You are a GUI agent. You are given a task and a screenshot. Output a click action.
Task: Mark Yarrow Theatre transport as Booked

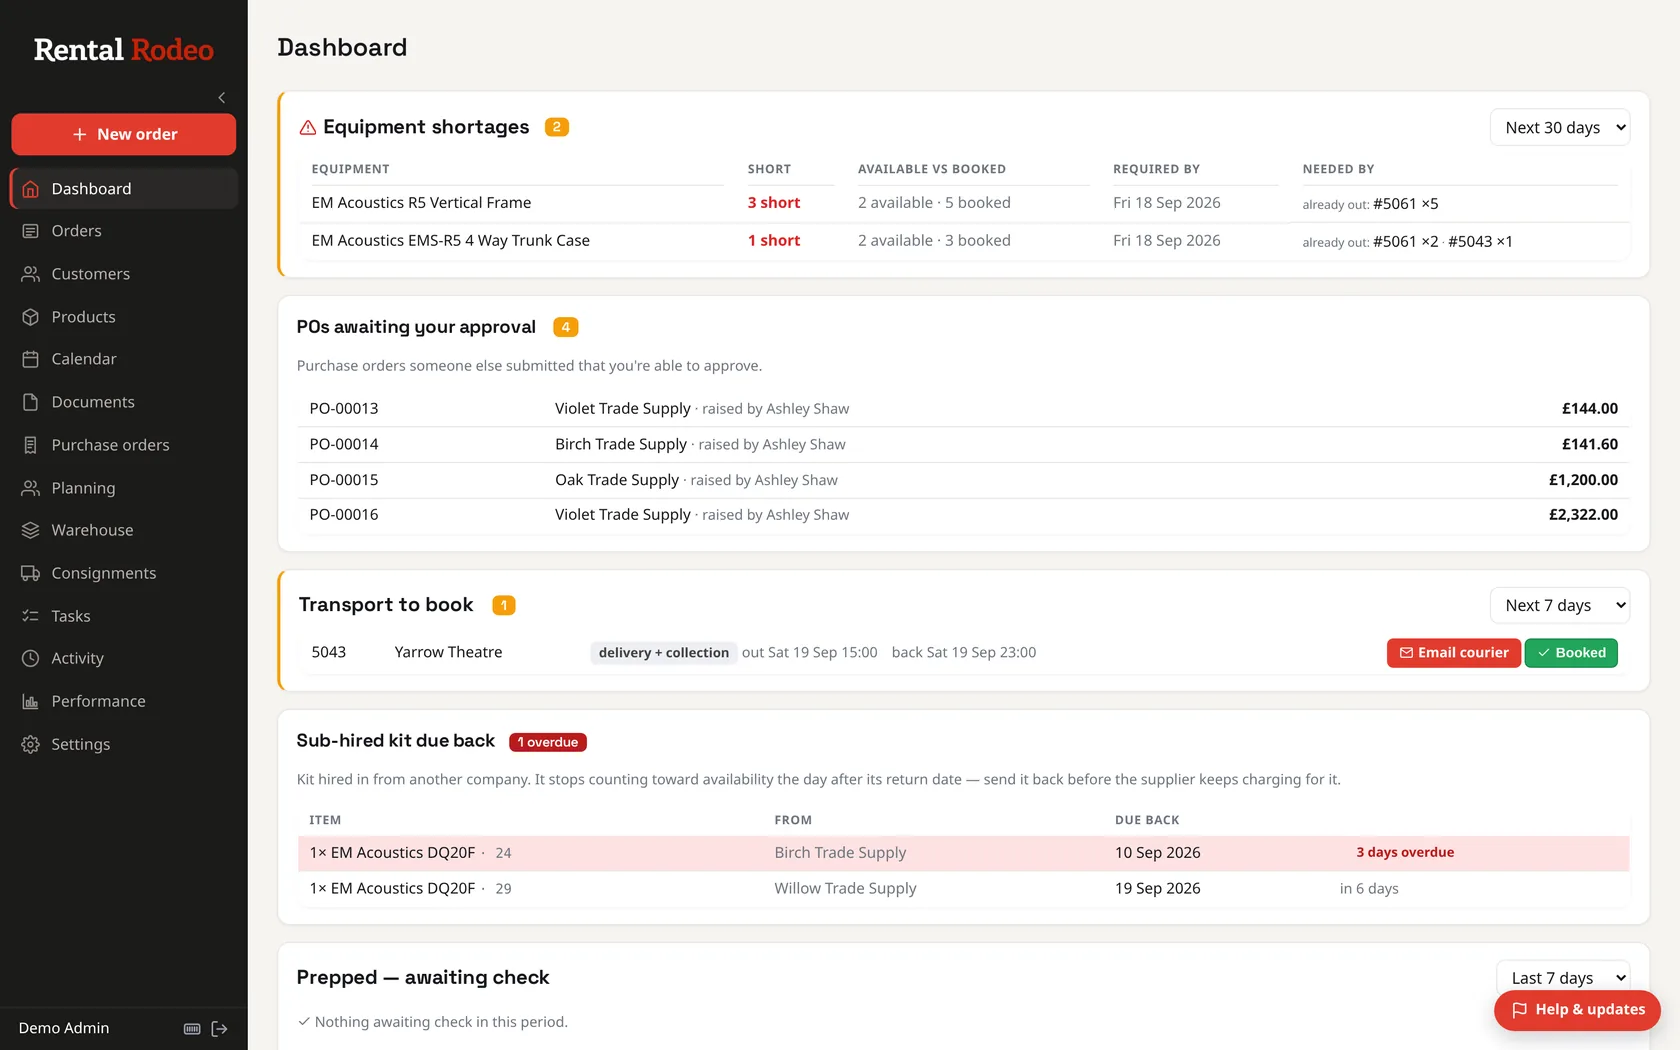pyautogui.click(x=1571, y=653)
